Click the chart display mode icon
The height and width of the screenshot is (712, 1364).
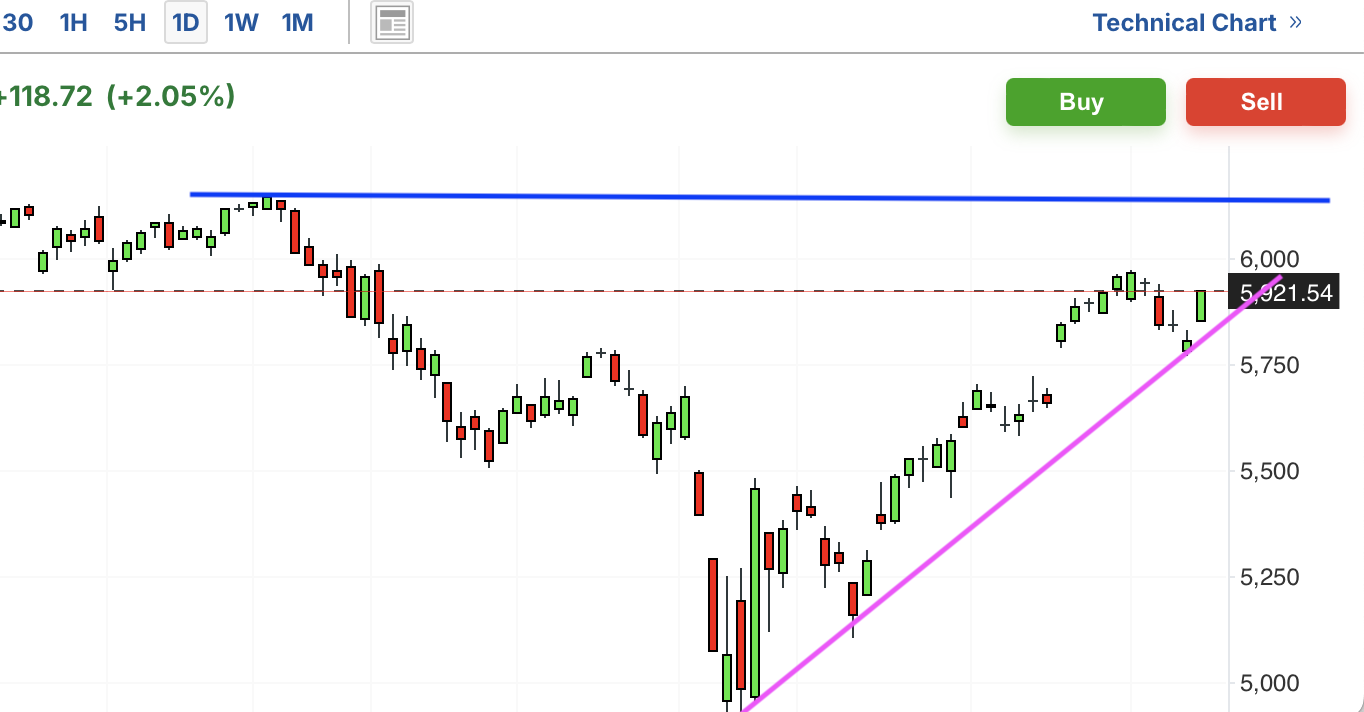click(392, 23)
